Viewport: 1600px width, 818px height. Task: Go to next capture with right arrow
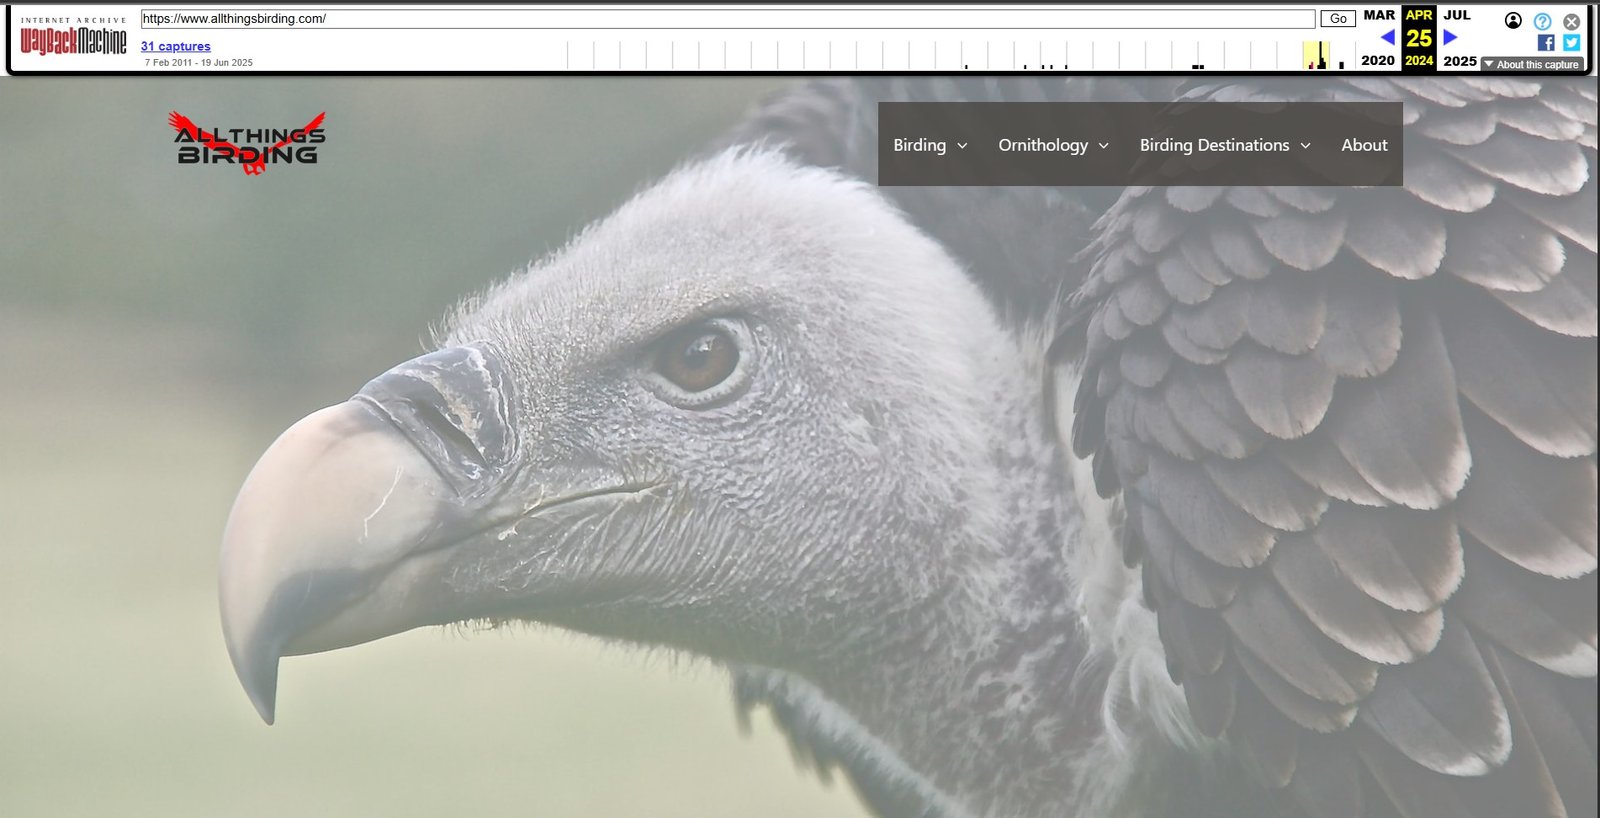tap(1450, 38)
